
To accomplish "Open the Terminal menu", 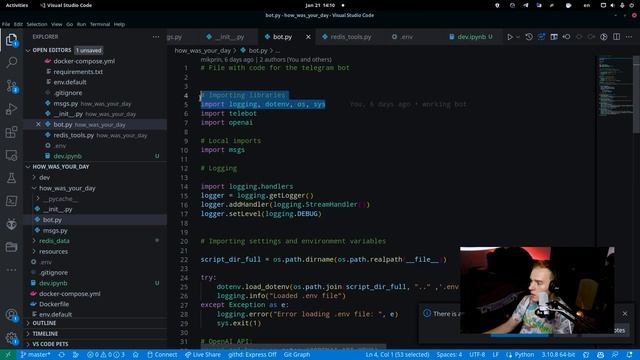I will coord(100,24).
